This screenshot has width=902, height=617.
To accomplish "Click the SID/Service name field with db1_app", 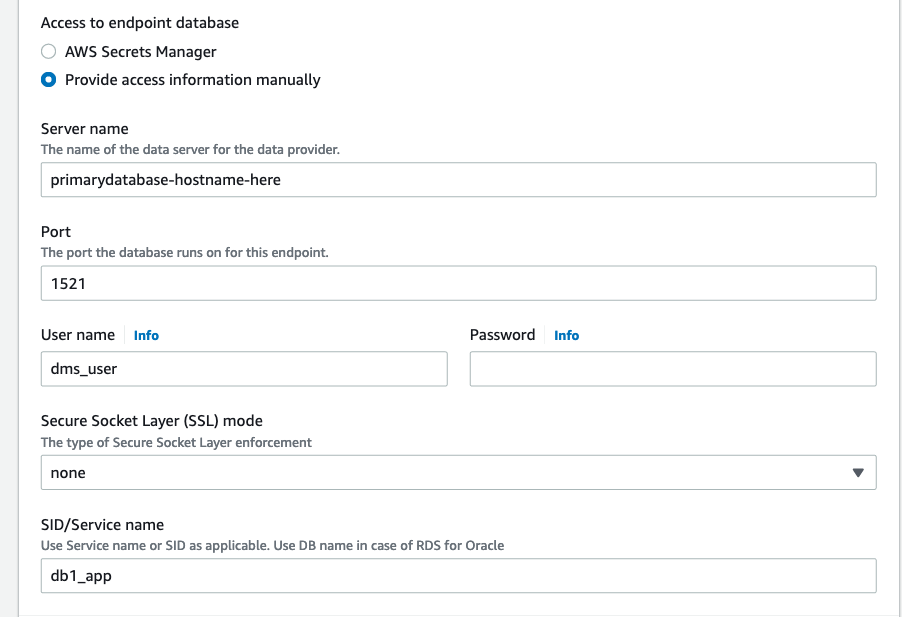I will [458, 576].
